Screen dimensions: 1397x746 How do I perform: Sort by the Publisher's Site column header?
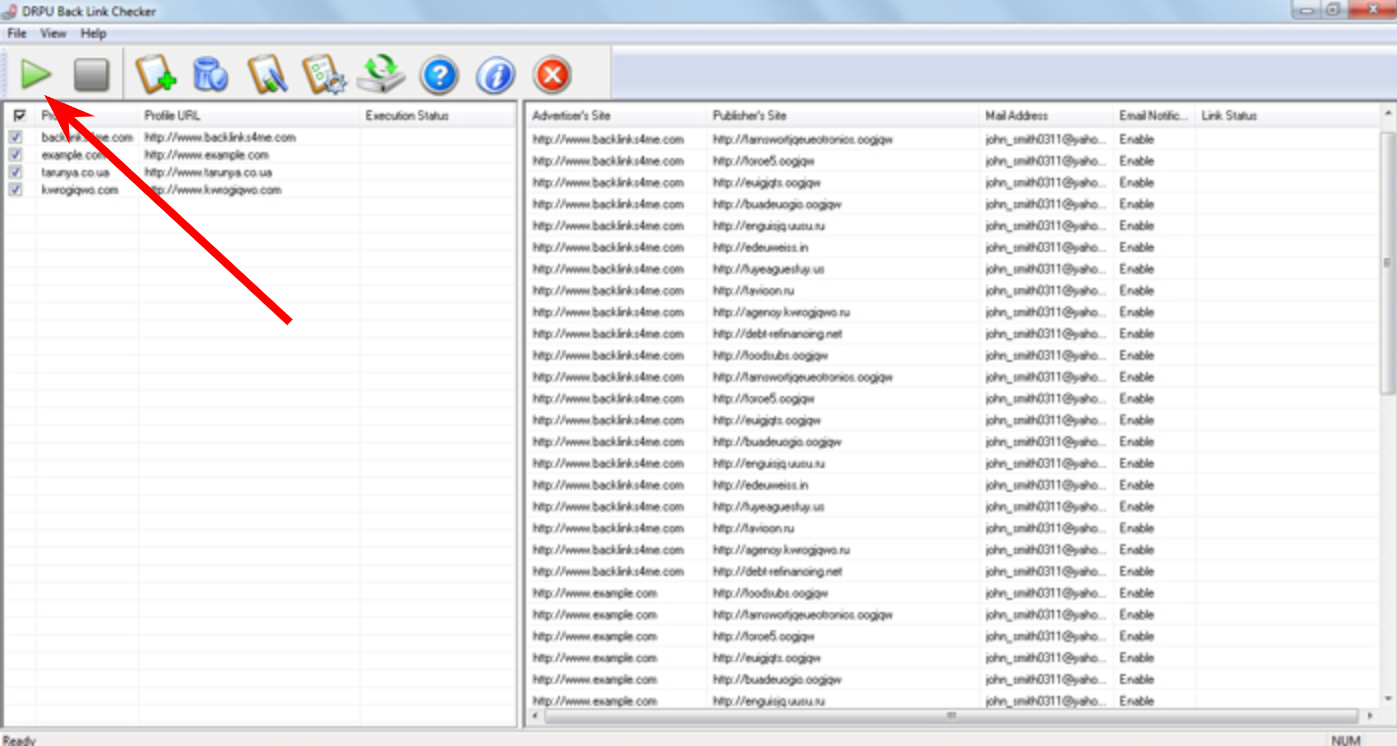point(843,116)
